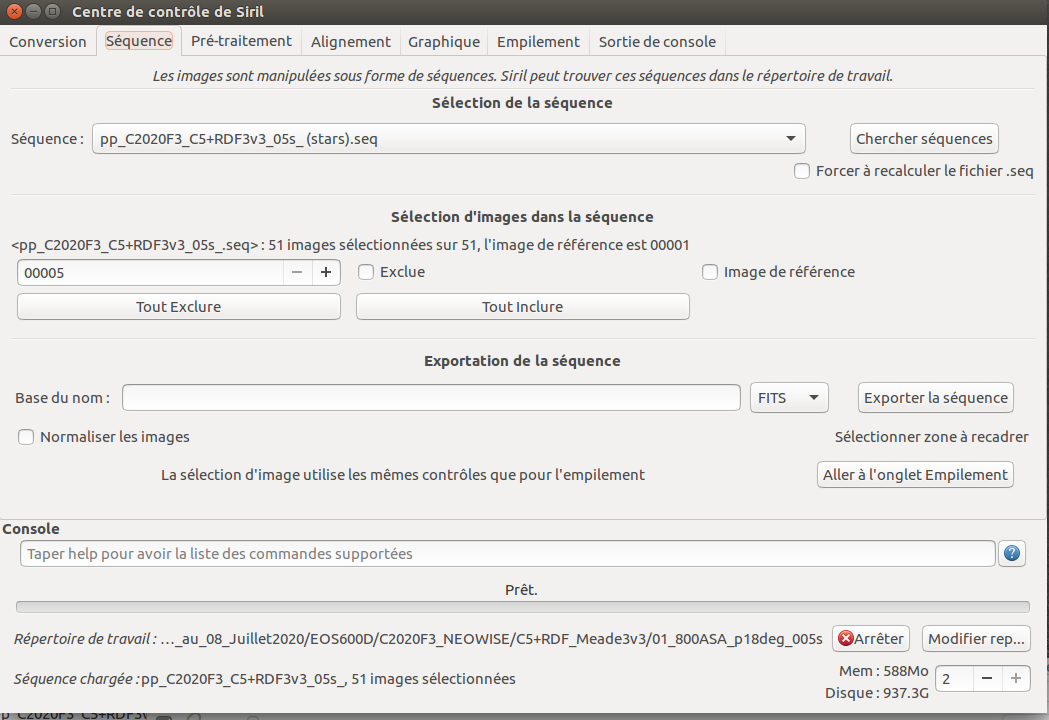This screenshot has width=1049, height=720.
Task: Open the Séquence dropdown list
Action: tap(448, 139)
